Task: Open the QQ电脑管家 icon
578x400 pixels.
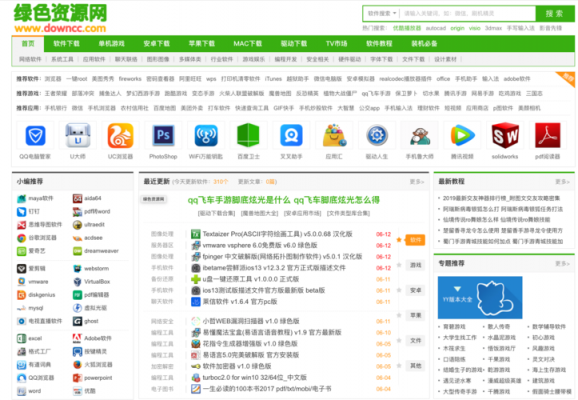Action: pos(35,136)
